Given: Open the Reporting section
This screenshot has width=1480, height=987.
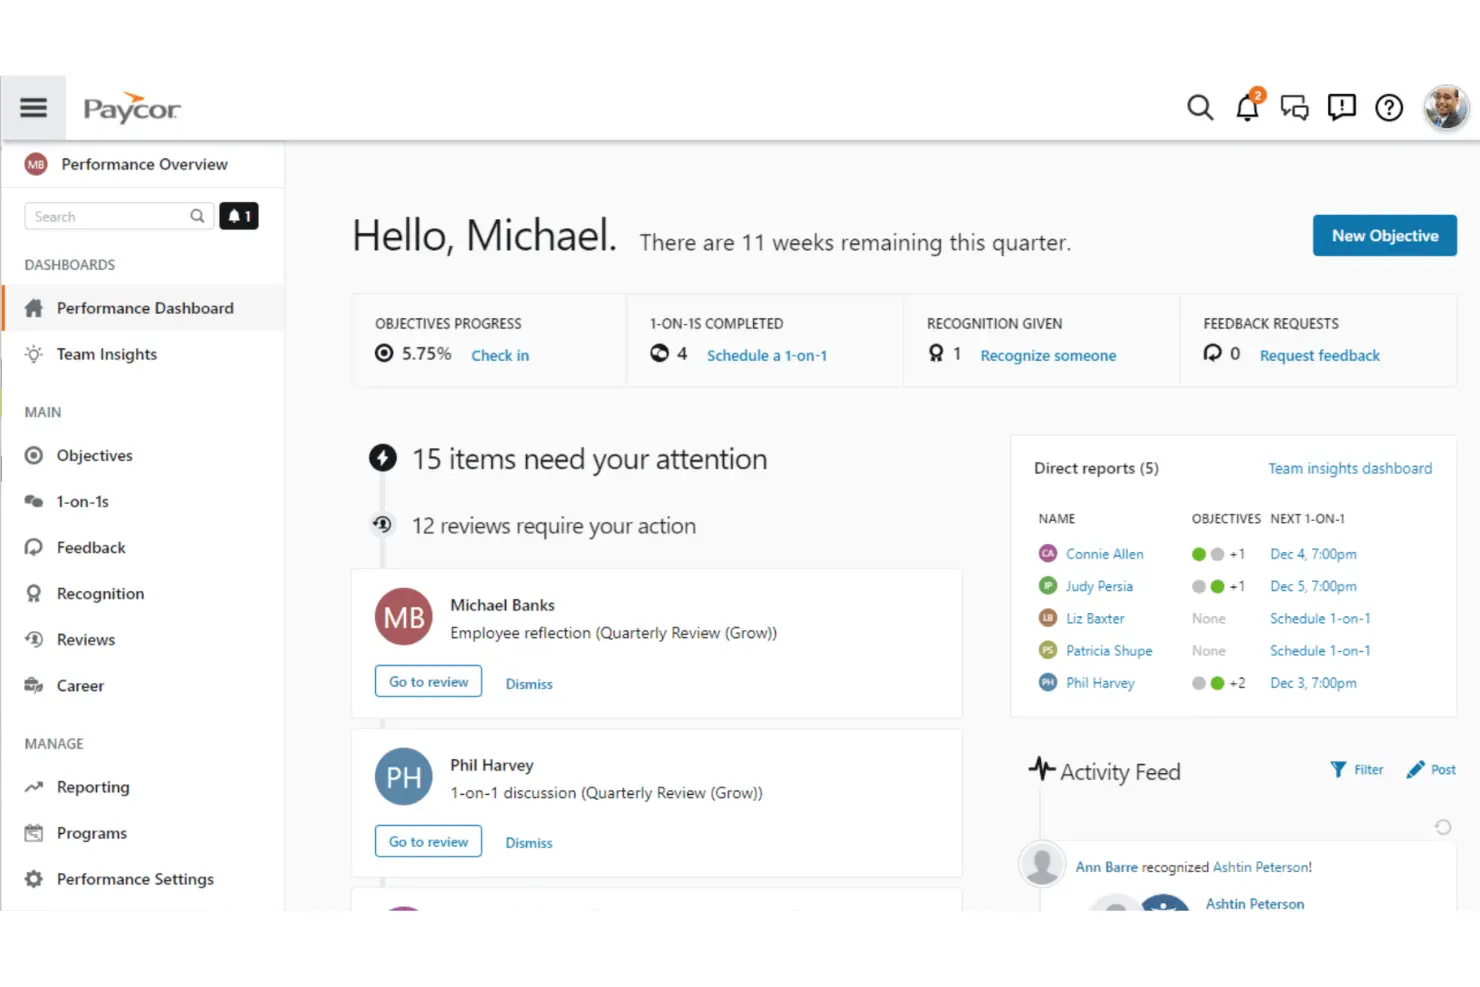Looking at the screenshot, I should click(92, 787).
